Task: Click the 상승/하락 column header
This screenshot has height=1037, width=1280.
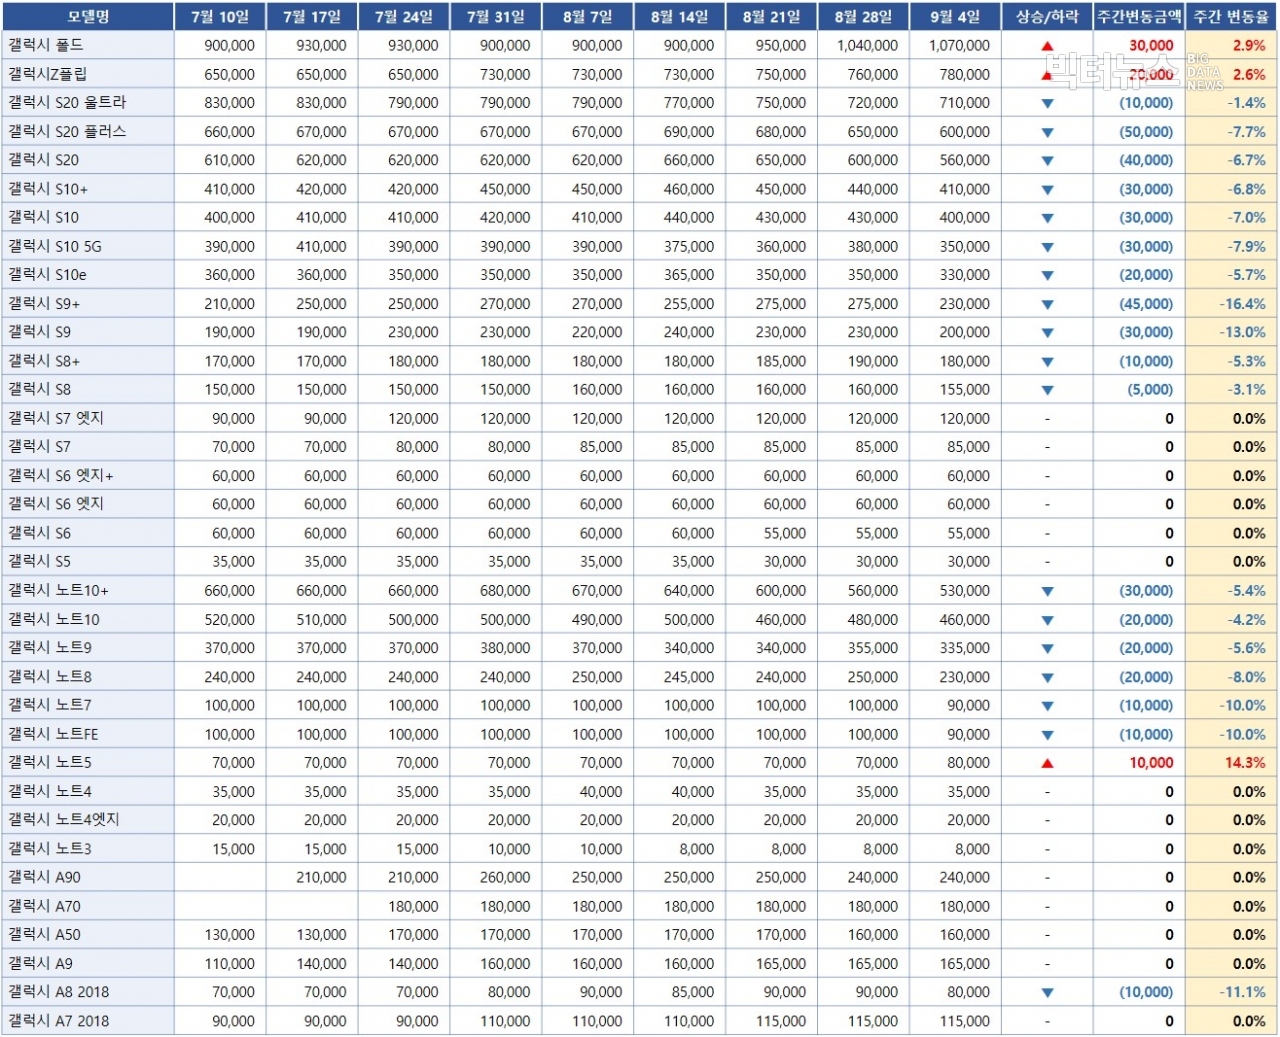Action: point(1047,16)
